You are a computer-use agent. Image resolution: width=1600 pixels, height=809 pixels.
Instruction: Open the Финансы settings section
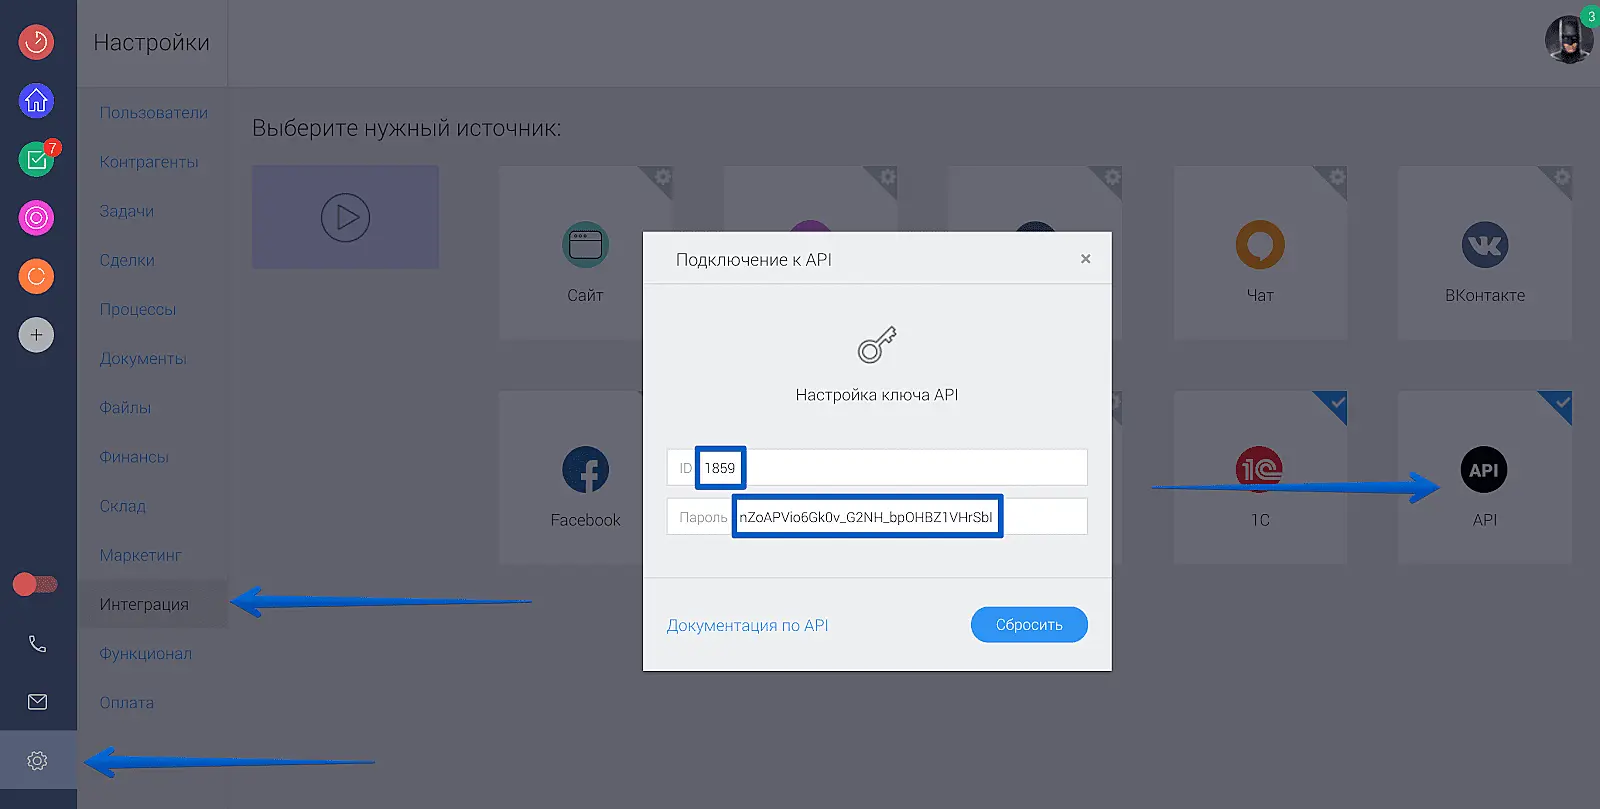pos(134,457)
